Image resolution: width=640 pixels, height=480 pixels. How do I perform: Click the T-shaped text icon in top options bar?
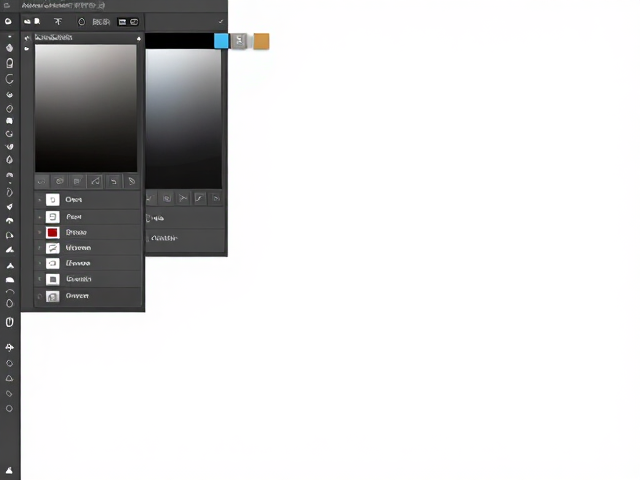pos(58,22)
